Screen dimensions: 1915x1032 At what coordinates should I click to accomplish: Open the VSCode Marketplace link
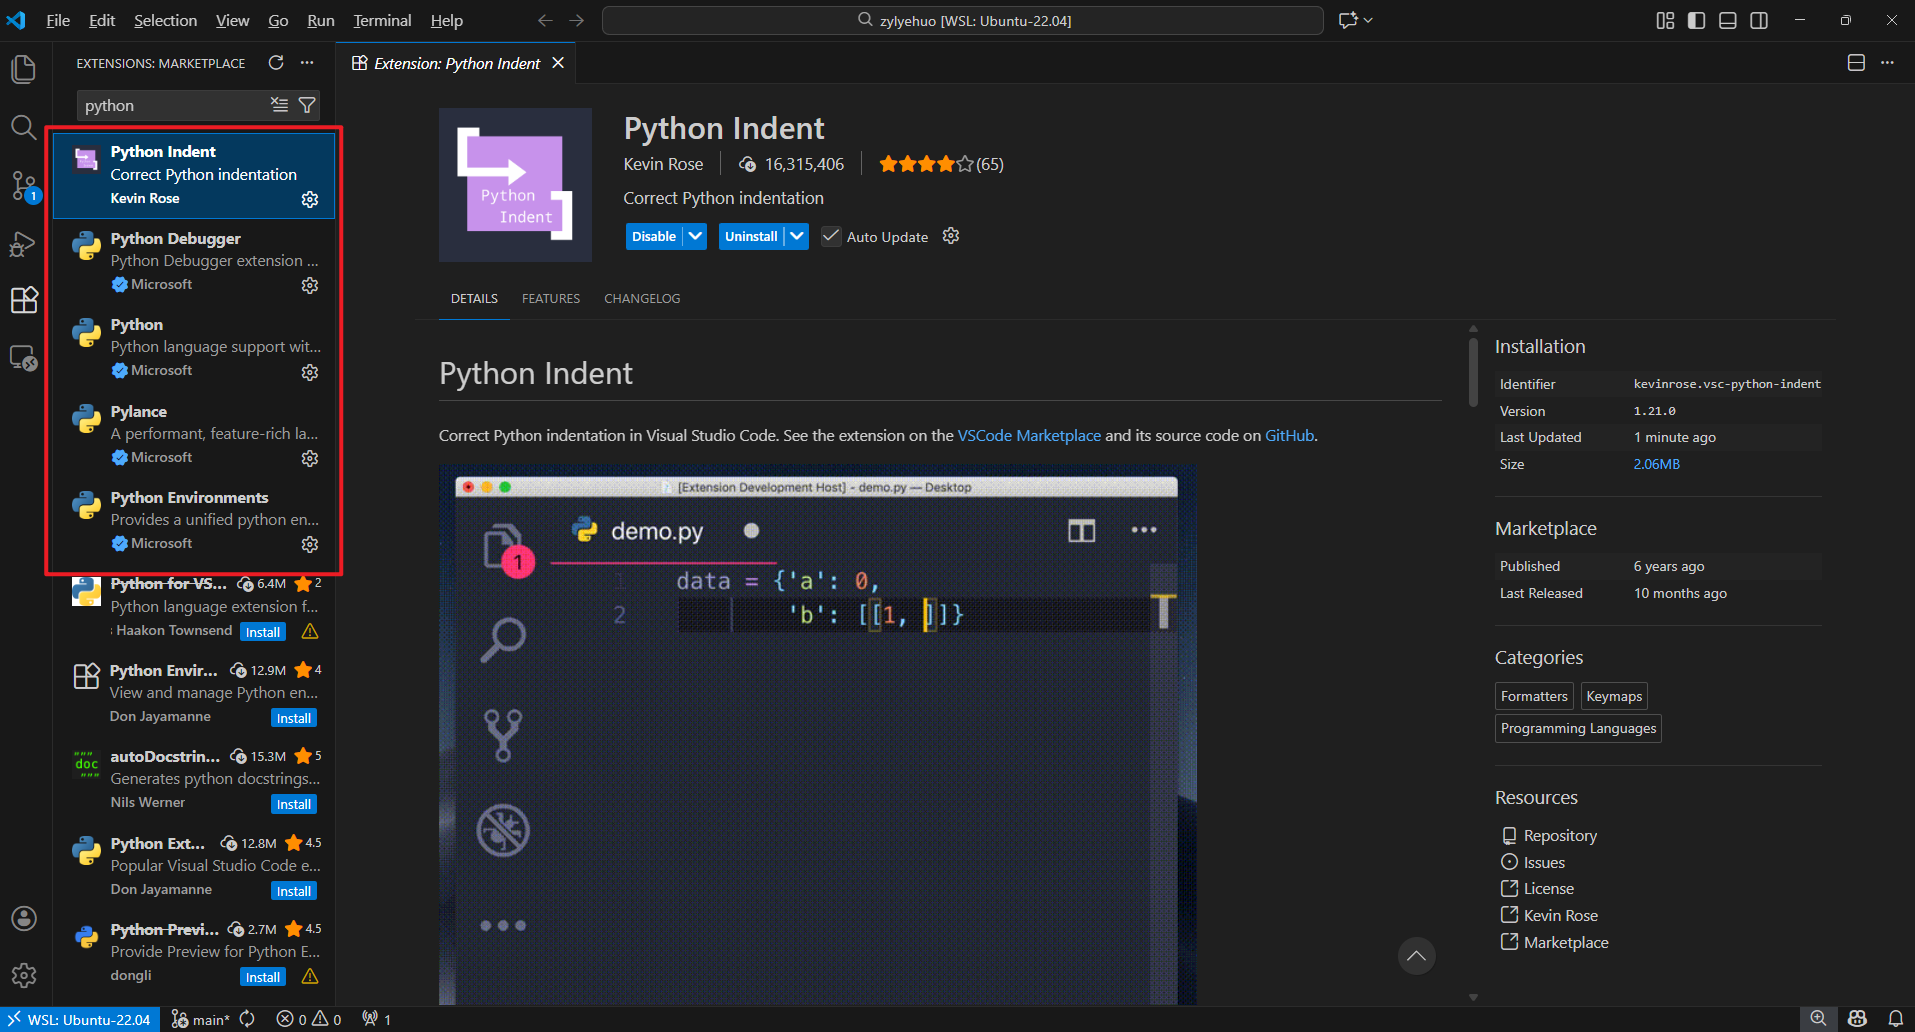pyautogui.click(x=1029, y=435)
